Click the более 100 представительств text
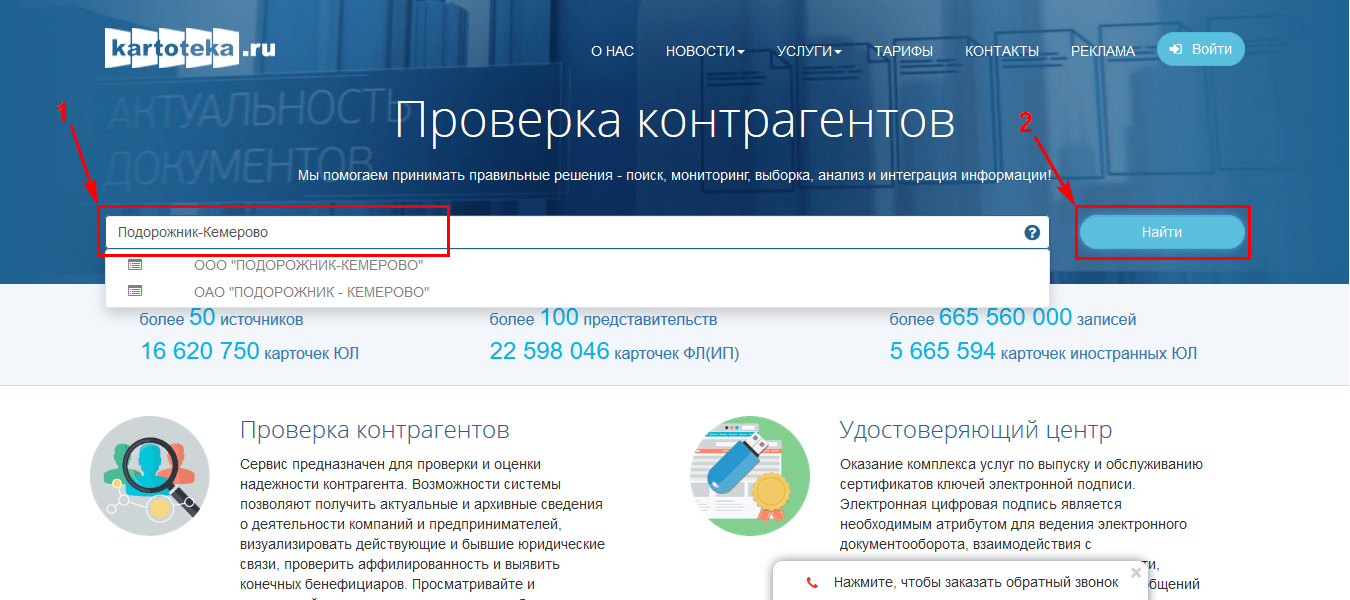1350x600 pixels. [603, 318]
